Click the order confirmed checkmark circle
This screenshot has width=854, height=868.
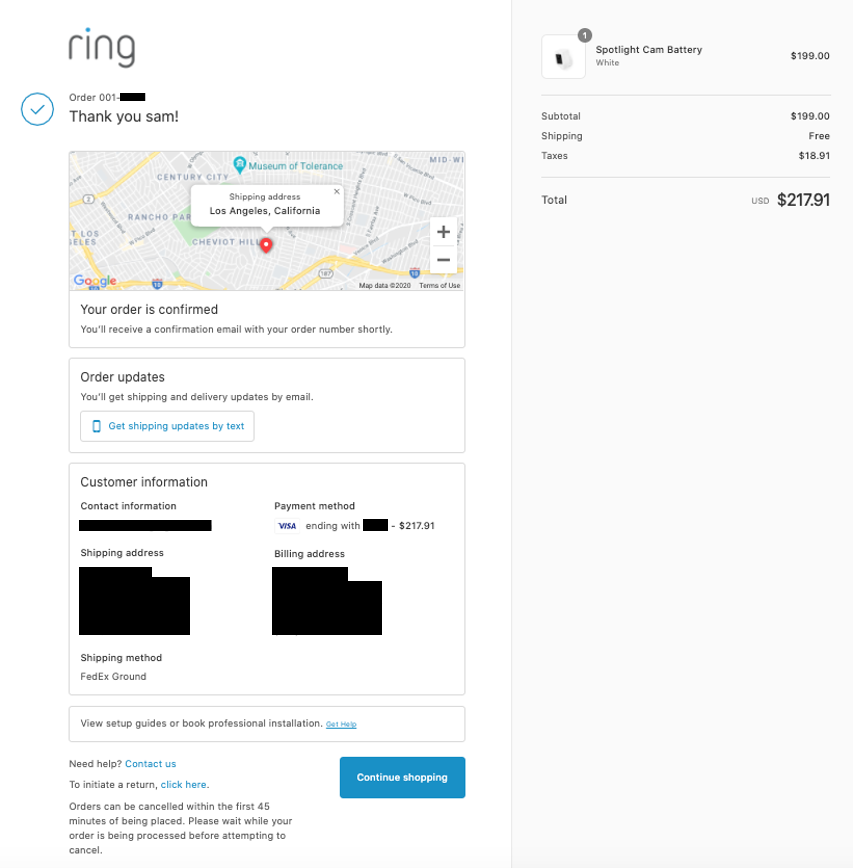point(37,109)
